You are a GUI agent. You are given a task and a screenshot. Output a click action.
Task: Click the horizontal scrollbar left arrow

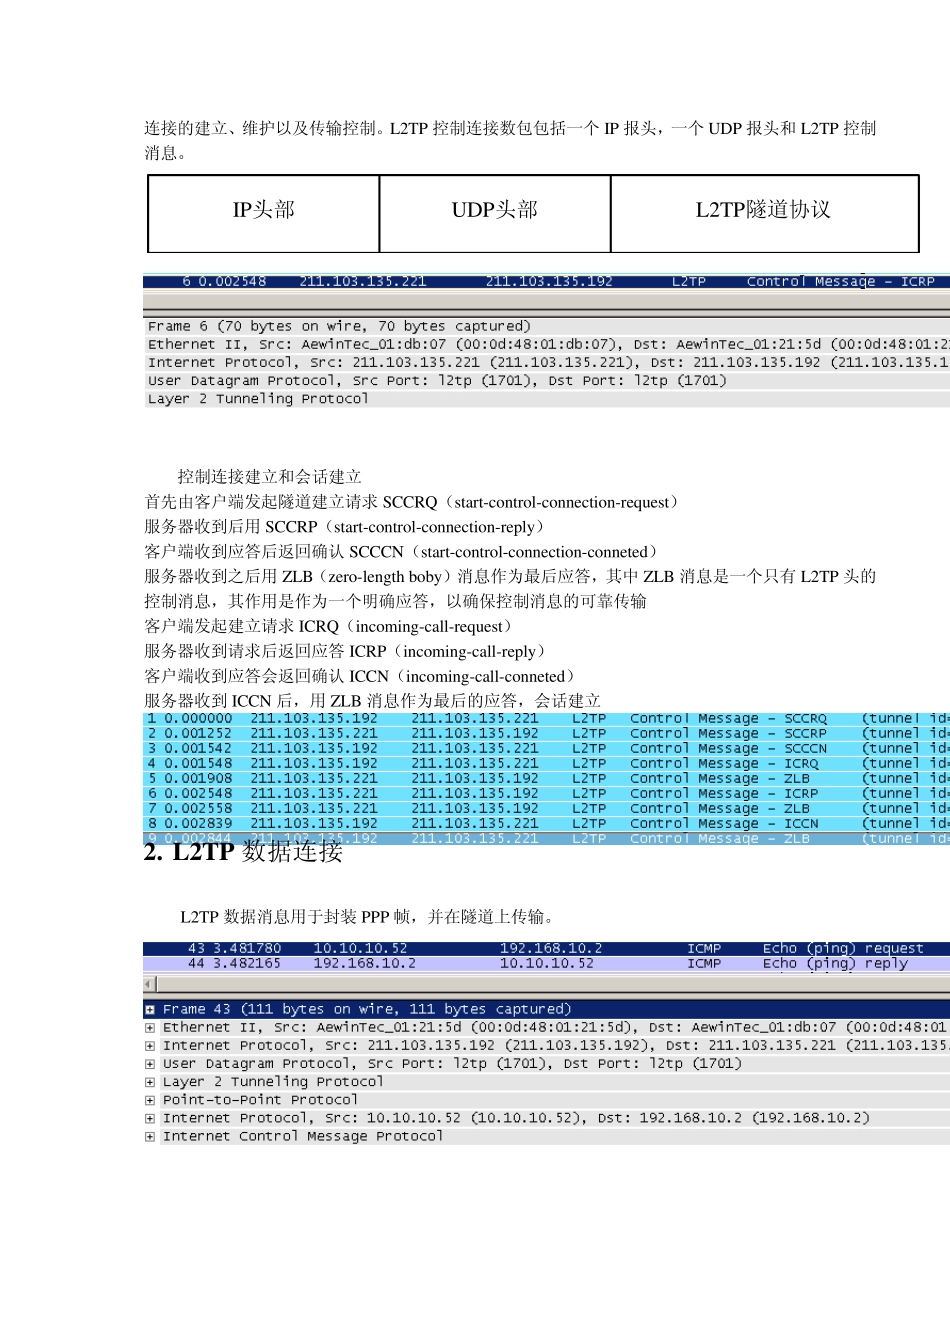150,985
